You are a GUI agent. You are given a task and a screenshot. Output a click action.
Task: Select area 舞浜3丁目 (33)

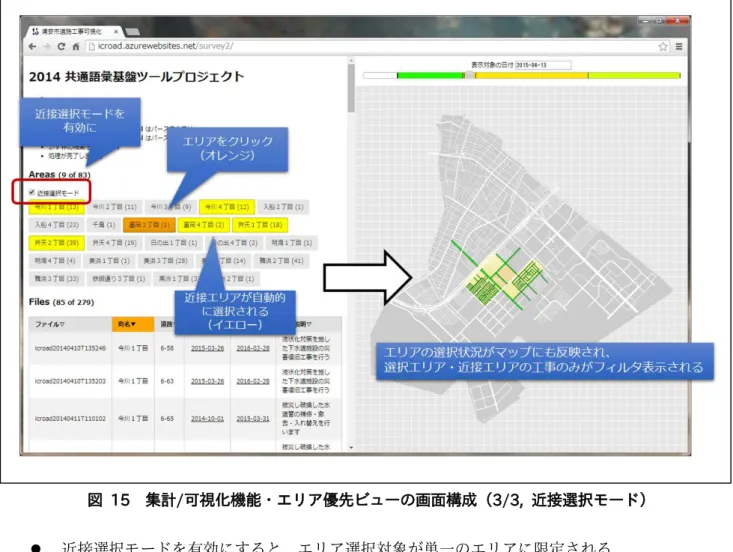click(57, 279)
